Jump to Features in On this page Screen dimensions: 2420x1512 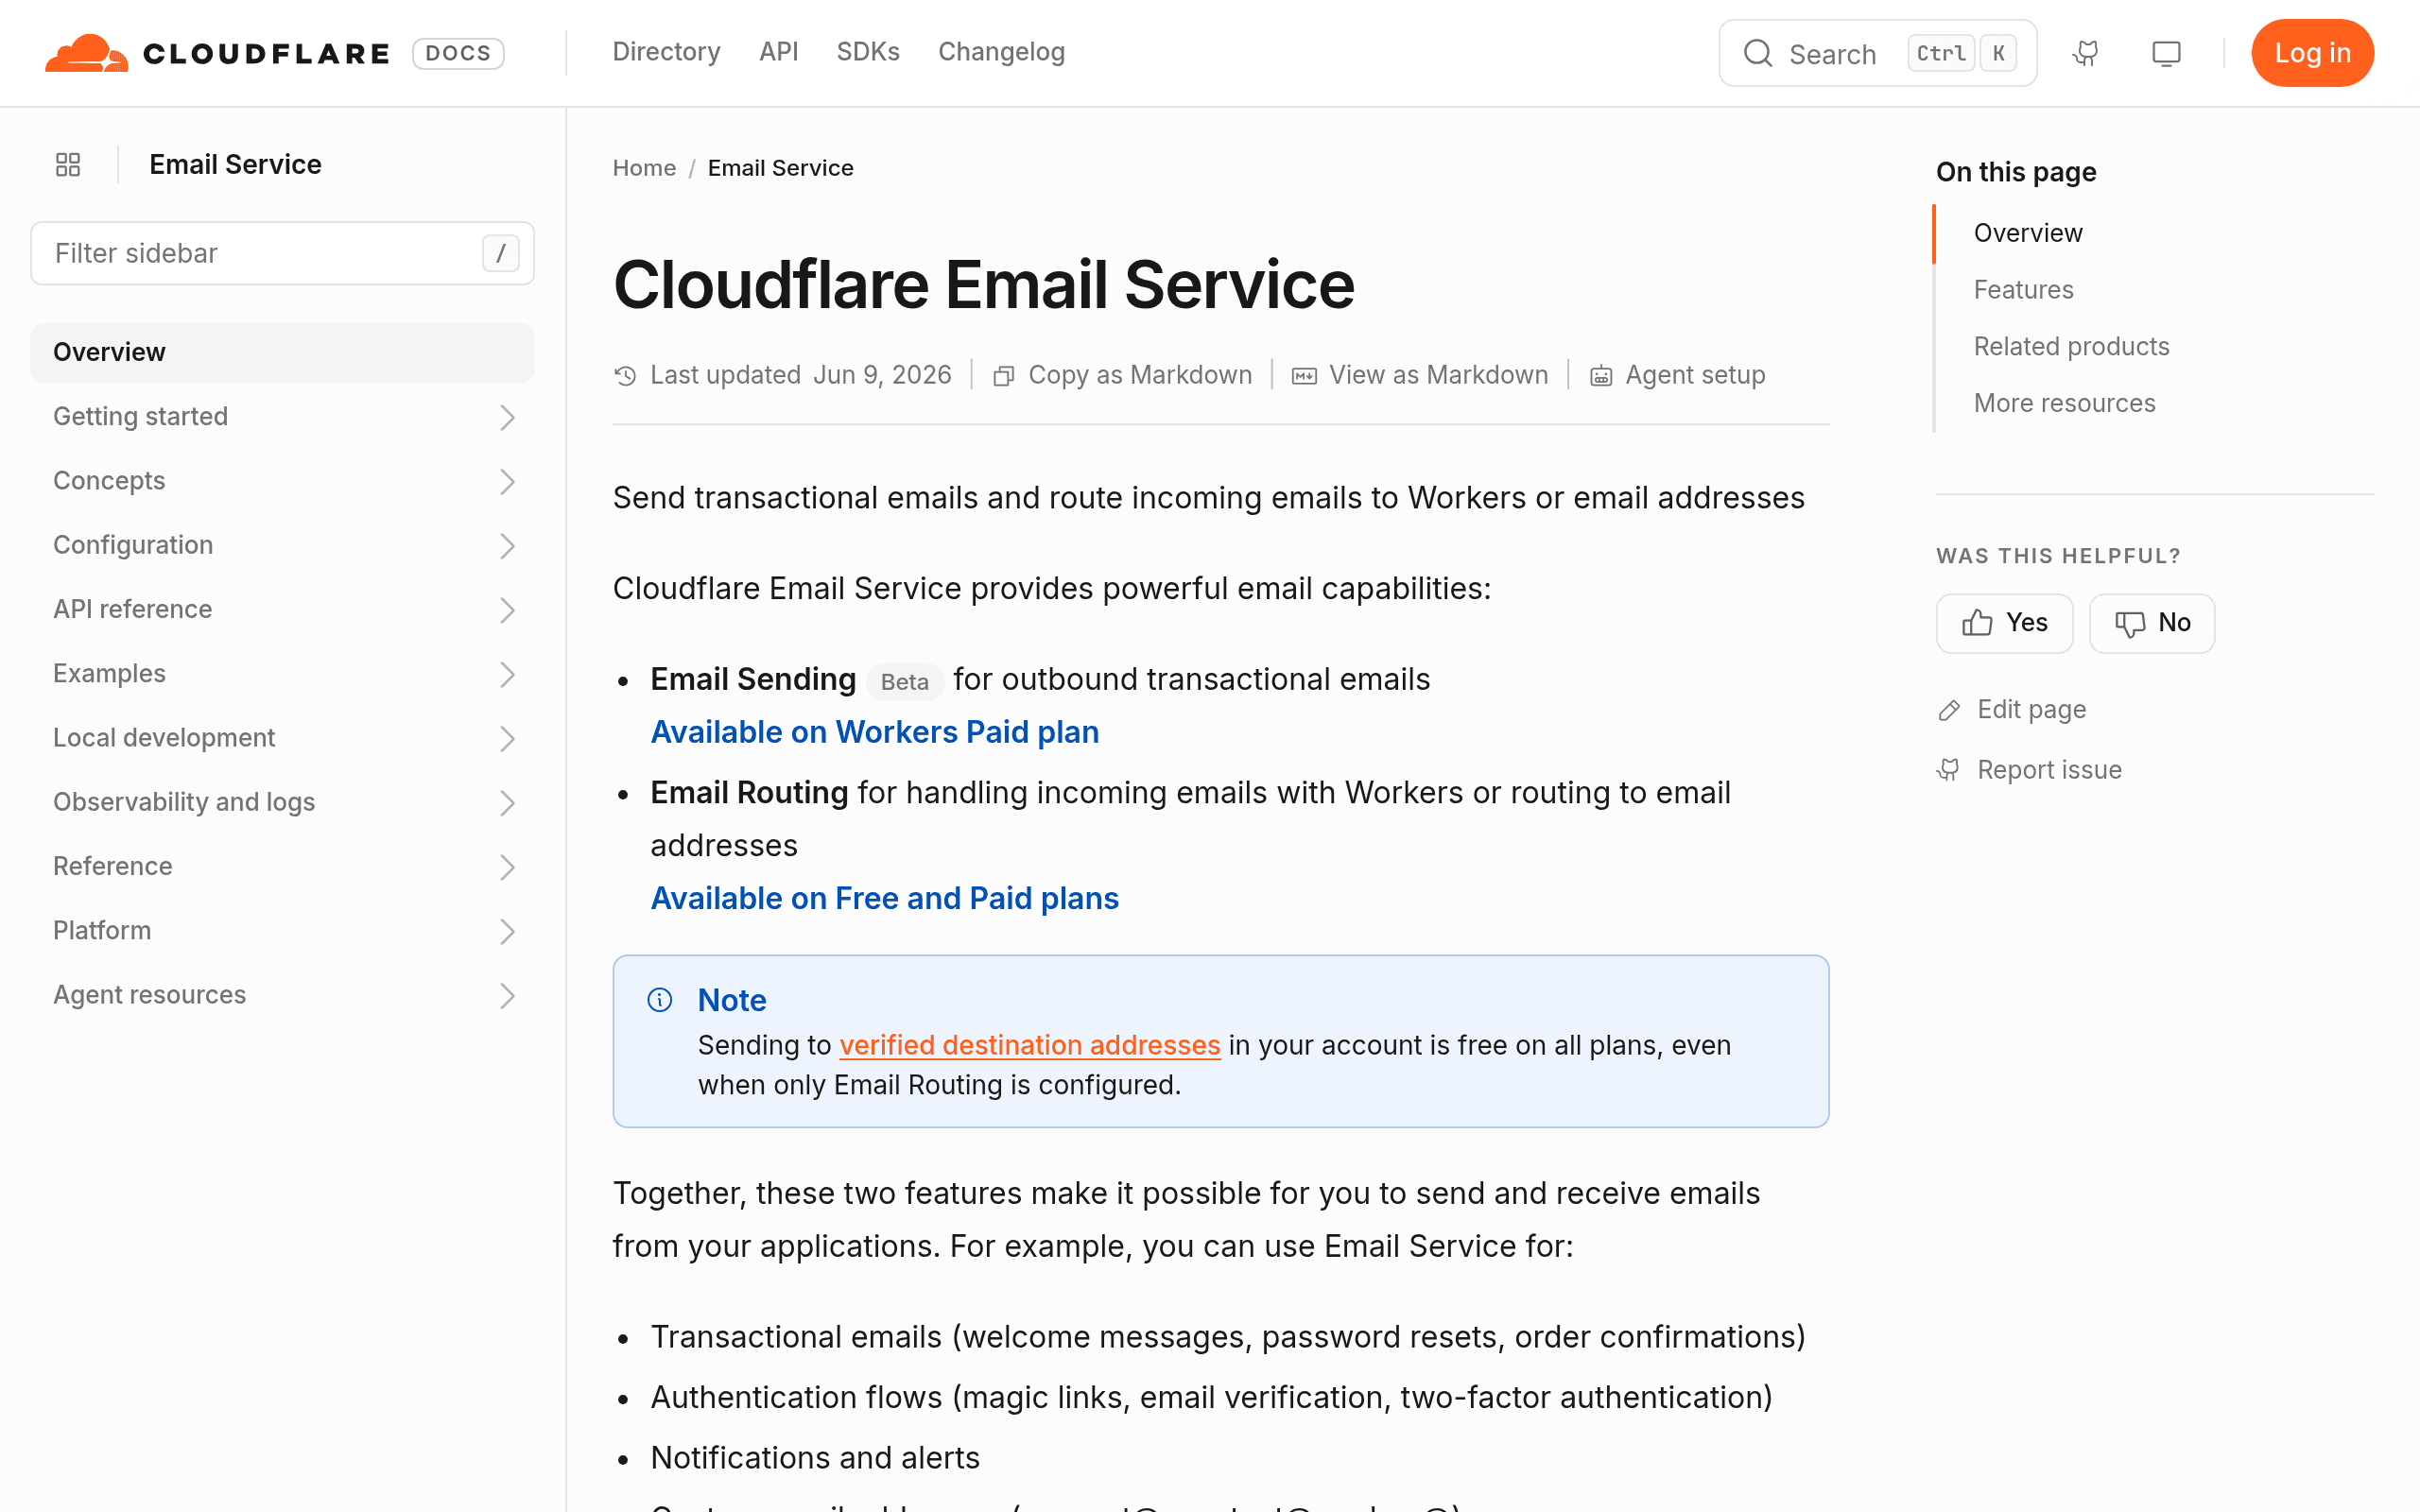point(2023,290)
